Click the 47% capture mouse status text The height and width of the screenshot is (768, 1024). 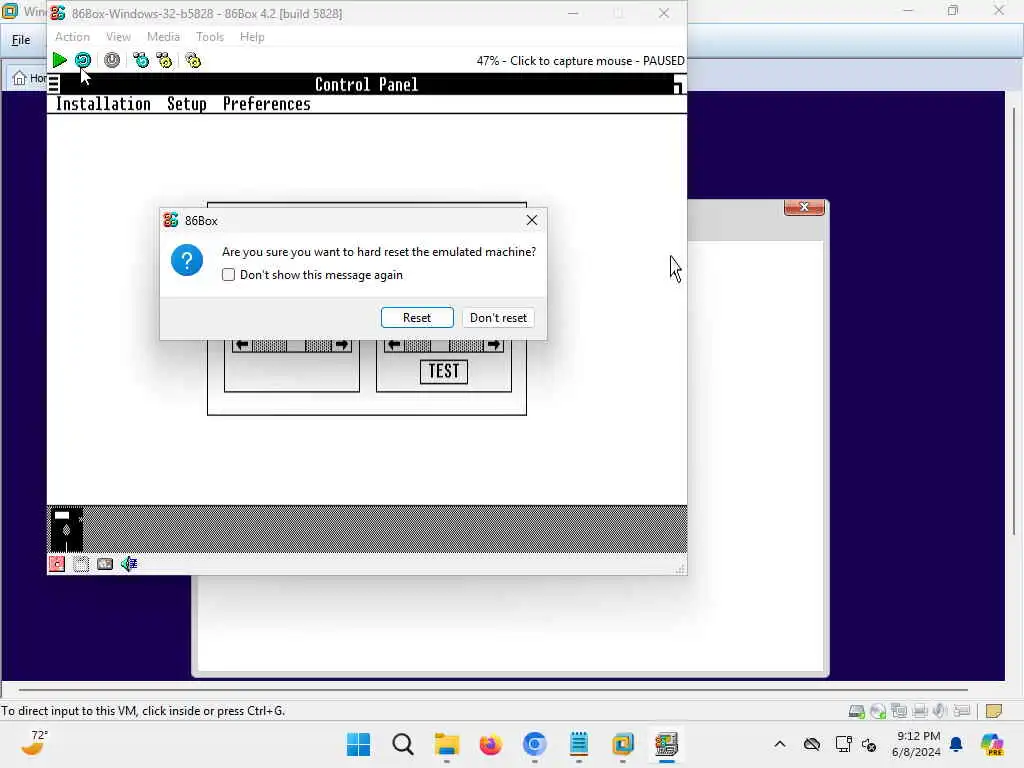point(581,61)
